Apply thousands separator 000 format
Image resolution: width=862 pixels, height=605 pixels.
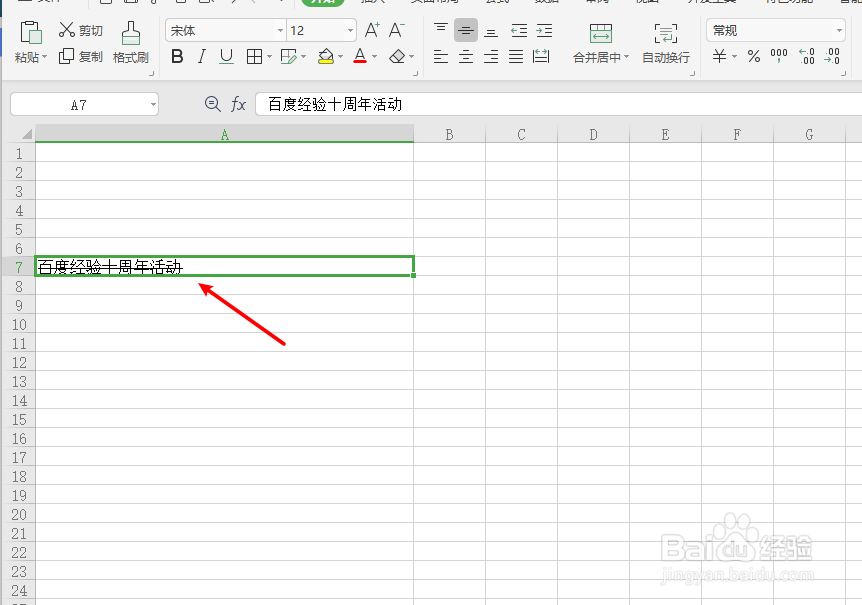click(x=779, y=56)
